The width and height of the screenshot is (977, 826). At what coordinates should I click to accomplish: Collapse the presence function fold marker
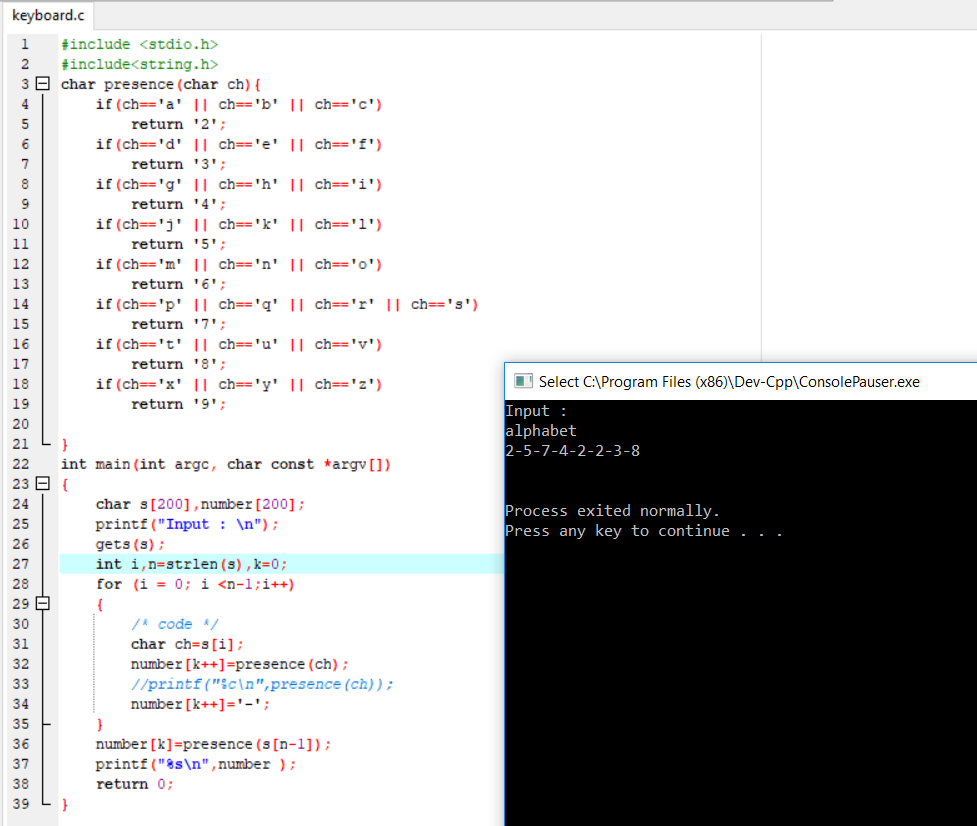pos(42,83)
